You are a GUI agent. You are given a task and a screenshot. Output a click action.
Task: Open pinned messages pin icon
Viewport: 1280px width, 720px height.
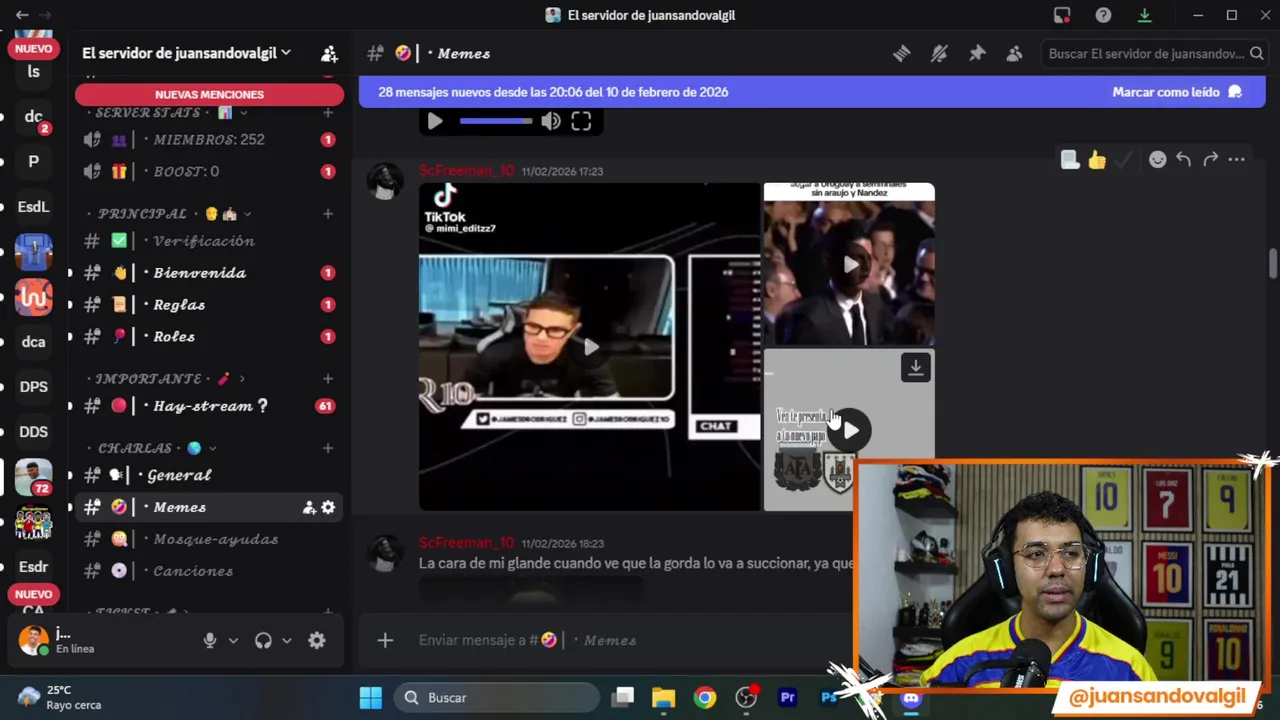[977, 54]
